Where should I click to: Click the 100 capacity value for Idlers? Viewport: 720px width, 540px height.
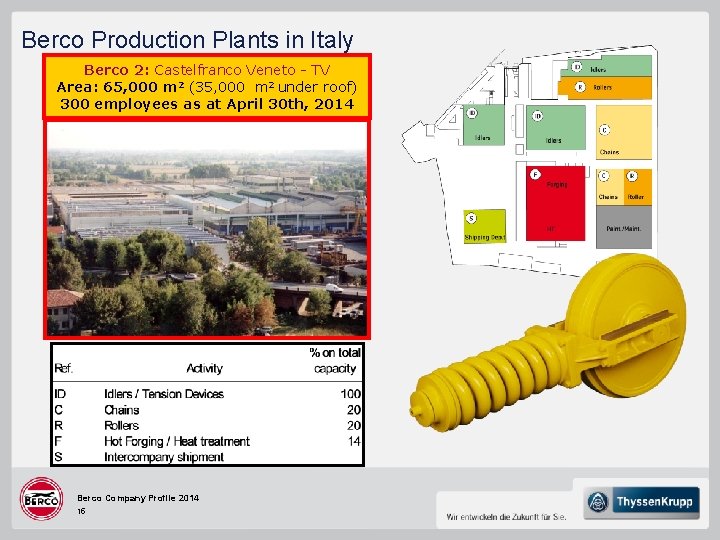tap(351, 394)
